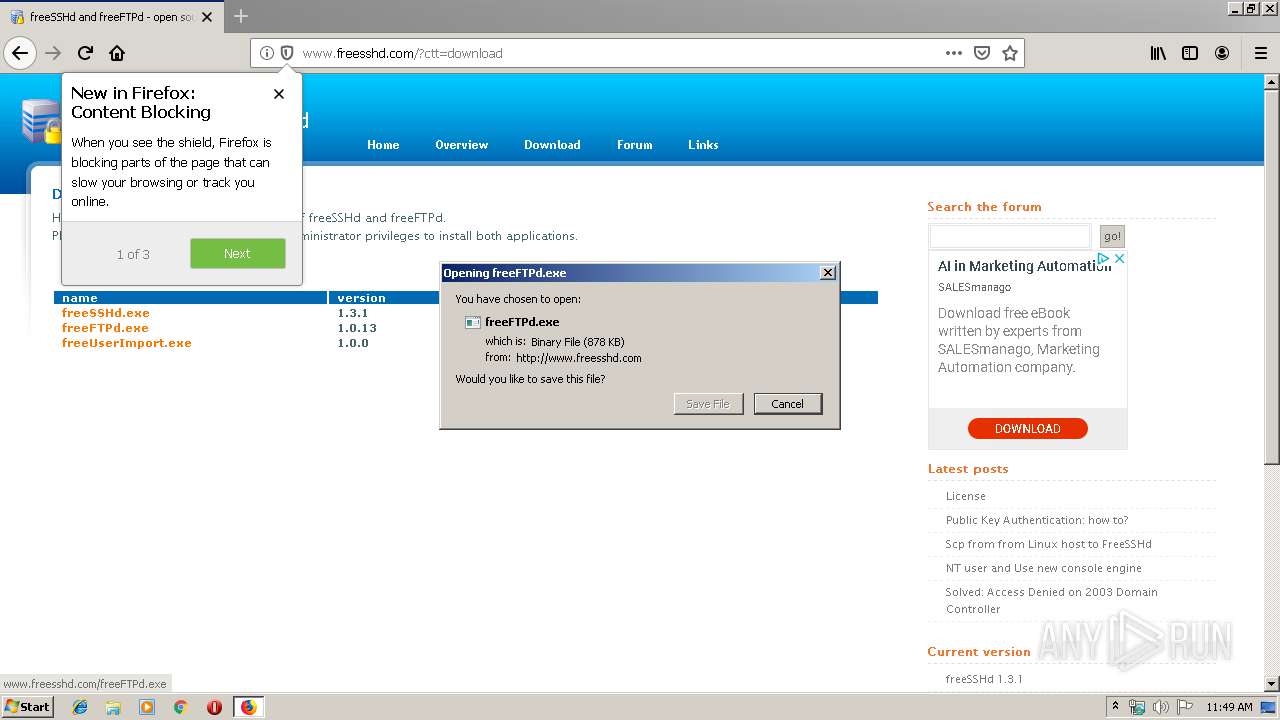
Task: Click freeSSHd 1.3.1 under Current version
Action: point(984,679)
